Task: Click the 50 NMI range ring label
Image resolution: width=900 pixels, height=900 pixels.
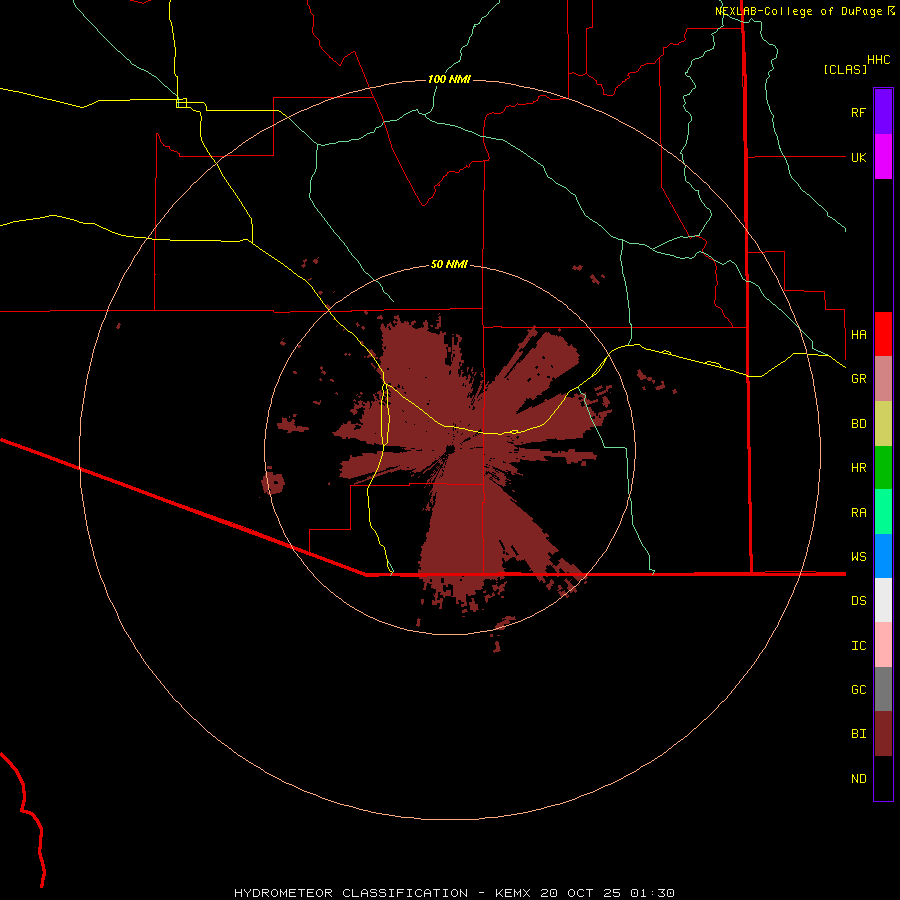Action: (x=449, y=264)
